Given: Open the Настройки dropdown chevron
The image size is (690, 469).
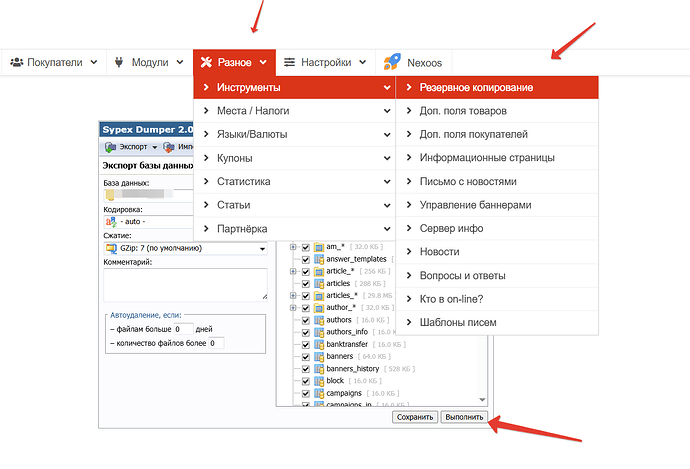Looking at the screenshot, I should click(363, 62).
